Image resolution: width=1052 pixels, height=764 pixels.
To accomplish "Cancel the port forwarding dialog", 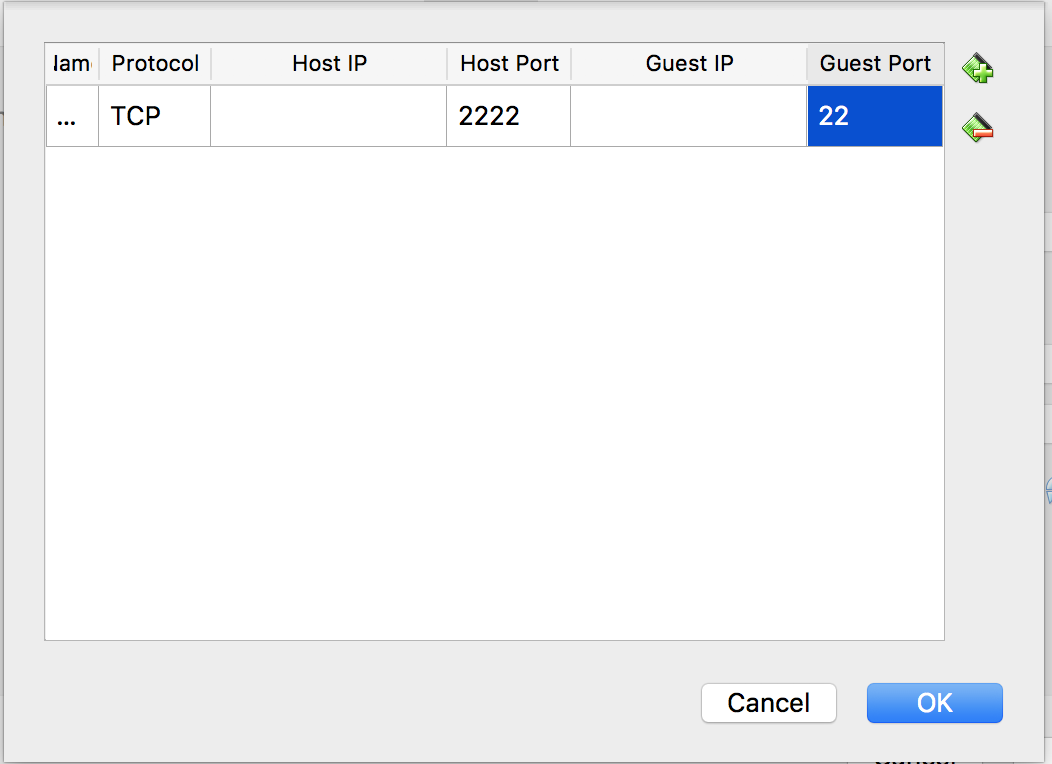I will point(769,703).
